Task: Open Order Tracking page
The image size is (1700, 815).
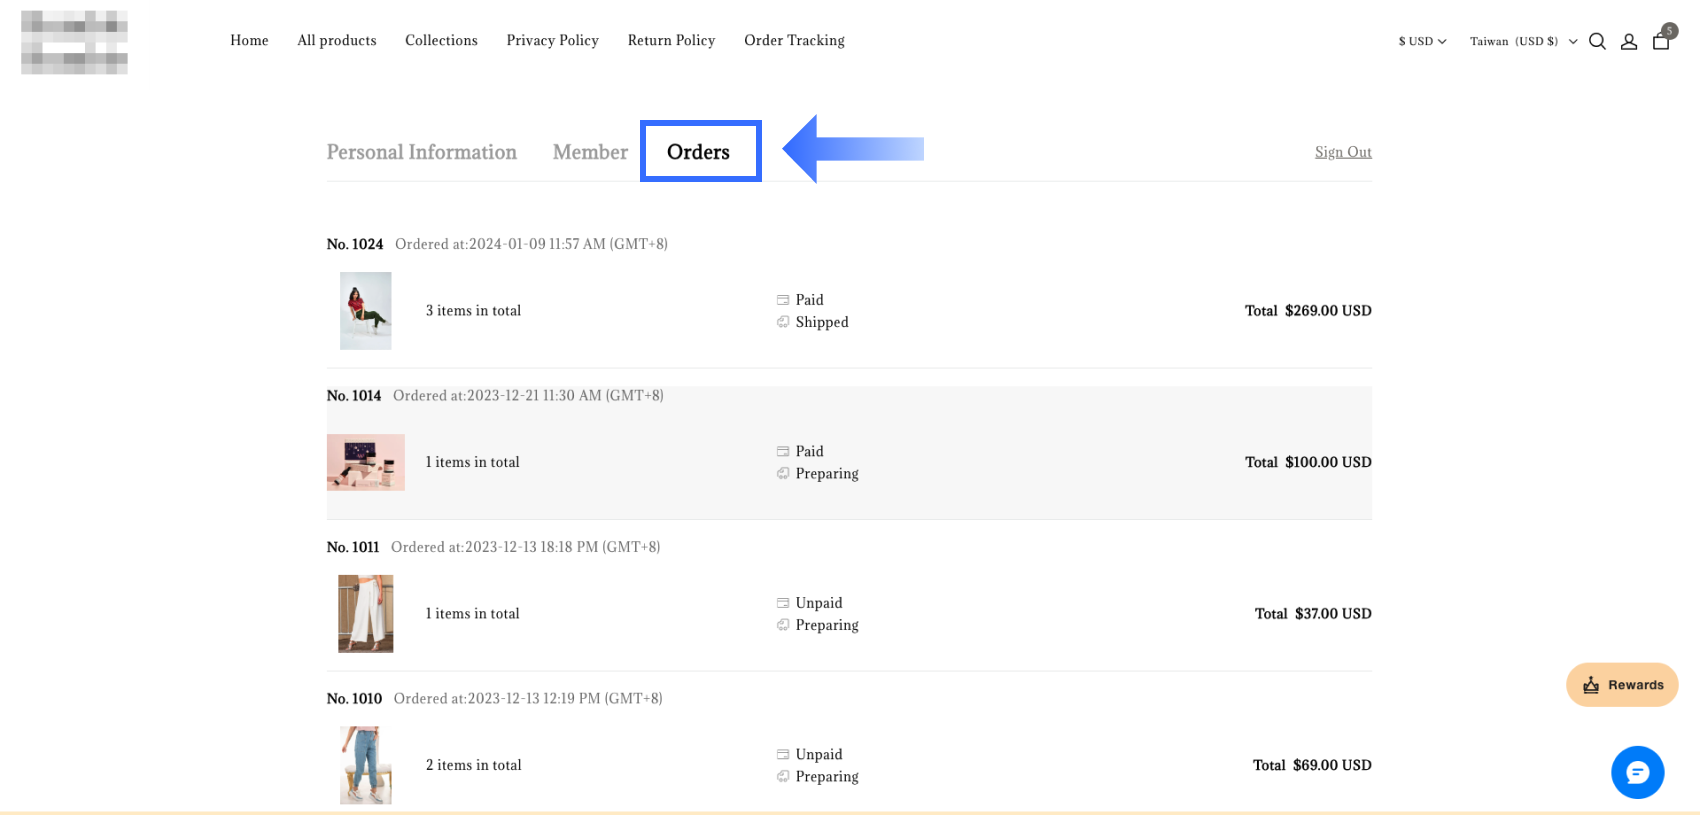Action: tap(794, 41)
